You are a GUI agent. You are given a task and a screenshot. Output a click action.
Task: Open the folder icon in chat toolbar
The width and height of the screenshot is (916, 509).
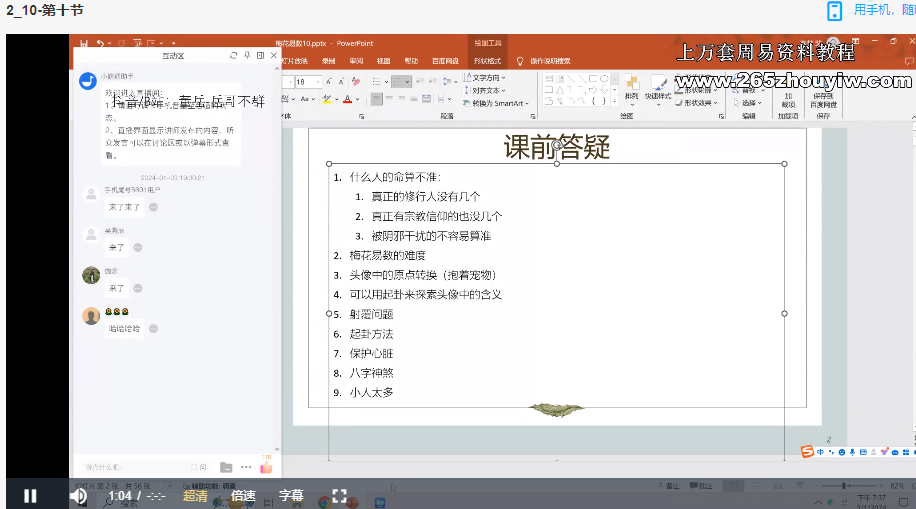226,467
